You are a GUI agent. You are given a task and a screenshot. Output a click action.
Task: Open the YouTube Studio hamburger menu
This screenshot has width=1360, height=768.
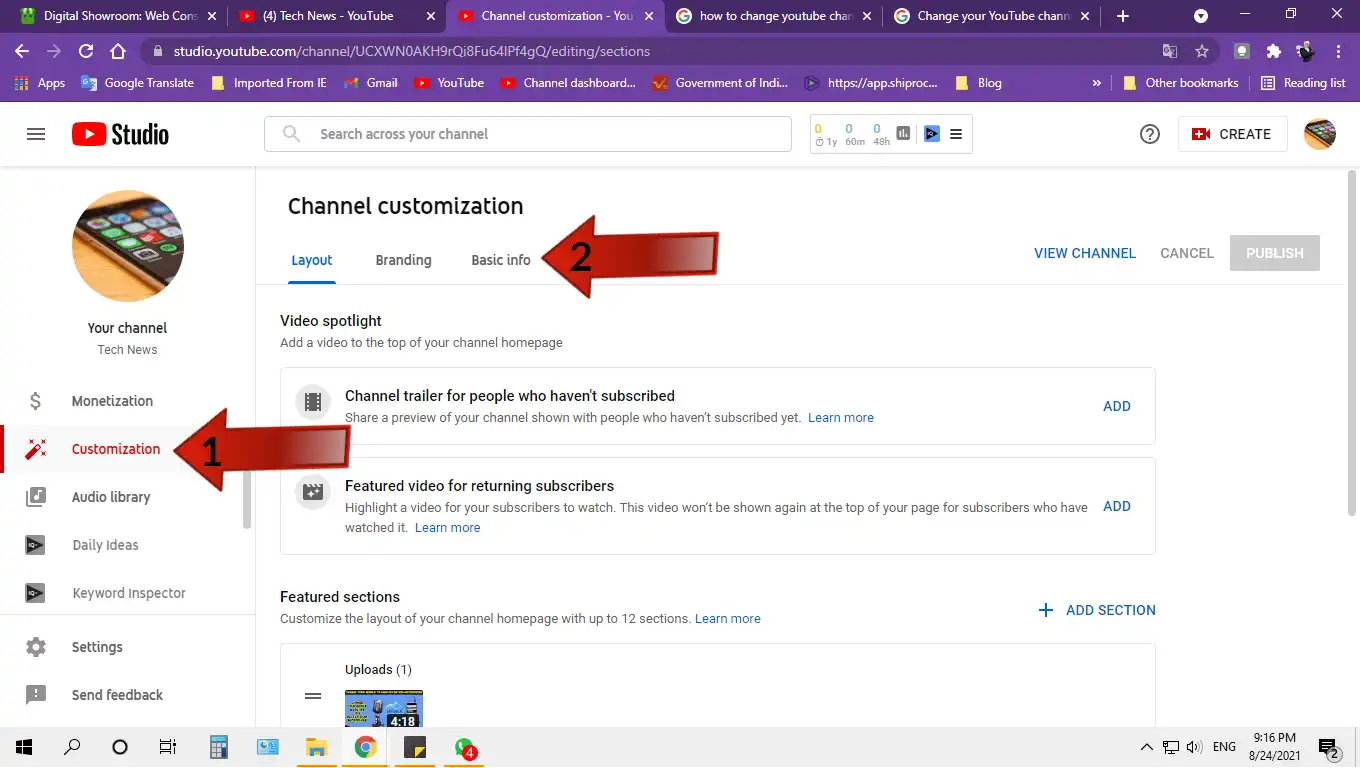click(x=36, y=134)
